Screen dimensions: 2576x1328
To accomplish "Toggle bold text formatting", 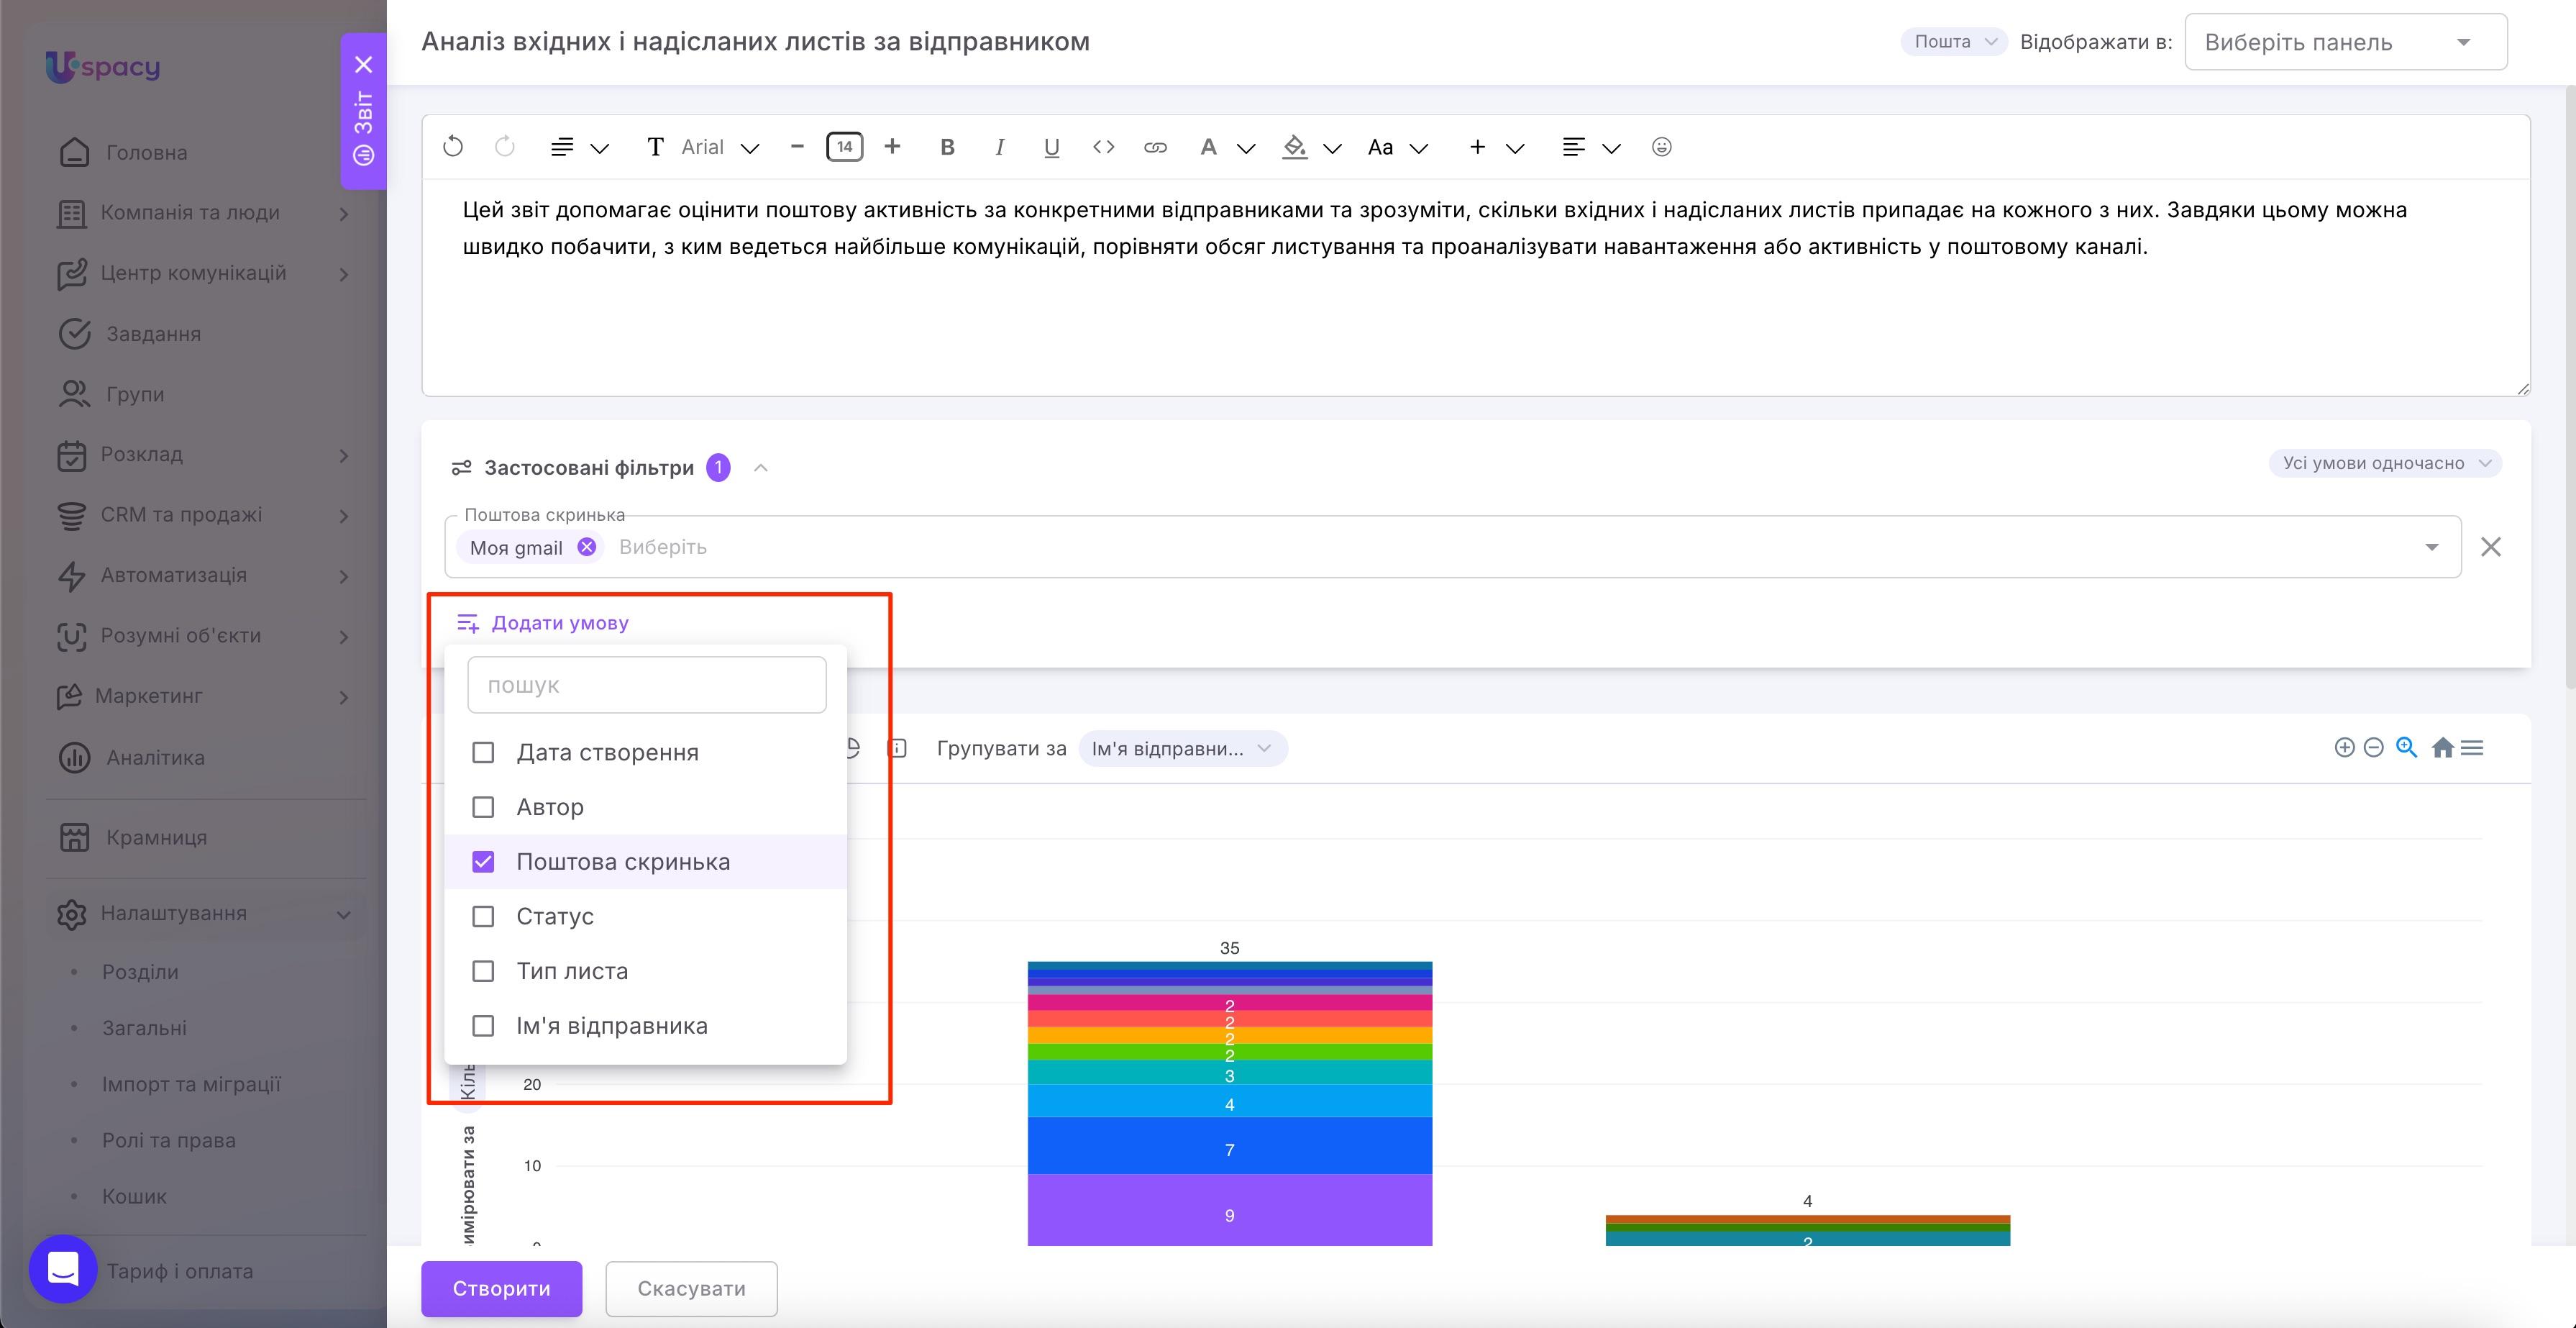I will click(x=947, y=147).
